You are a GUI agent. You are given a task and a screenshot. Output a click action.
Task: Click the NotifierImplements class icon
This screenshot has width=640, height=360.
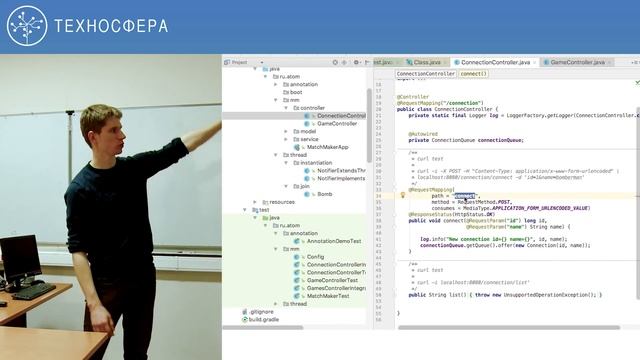tap(307, 178)
